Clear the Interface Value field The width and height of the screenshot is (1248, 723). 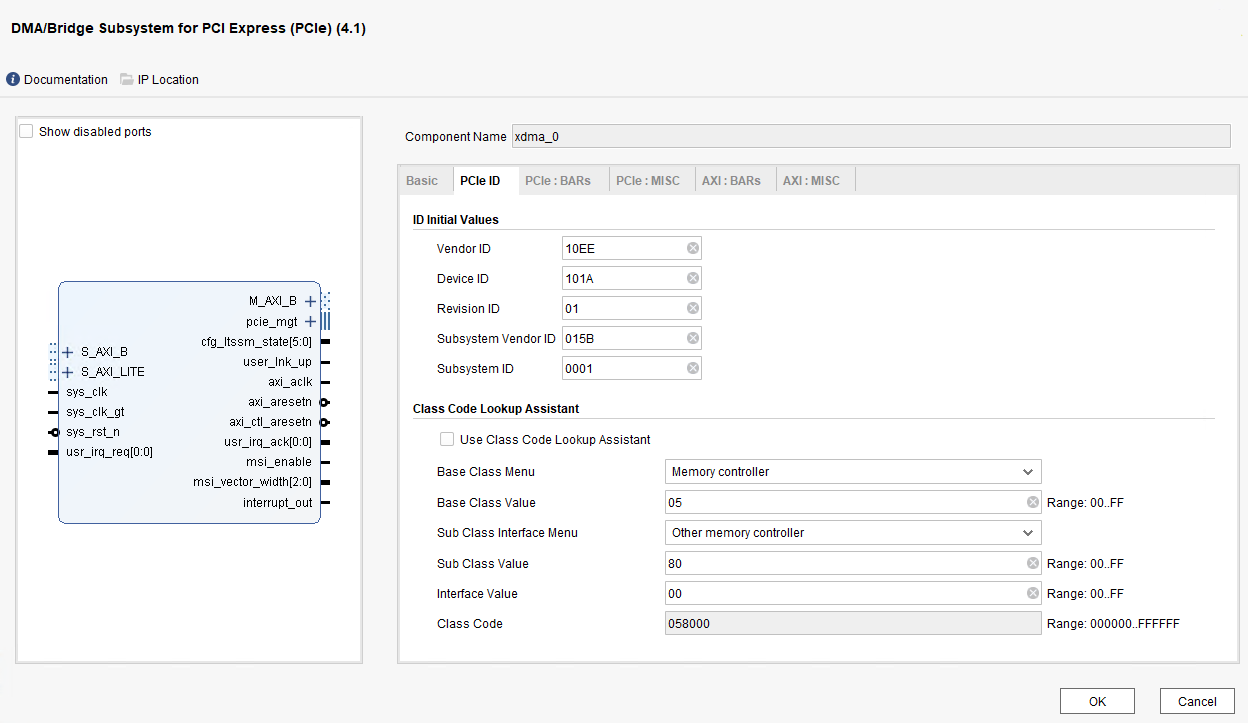click(x=1031, y=593)
